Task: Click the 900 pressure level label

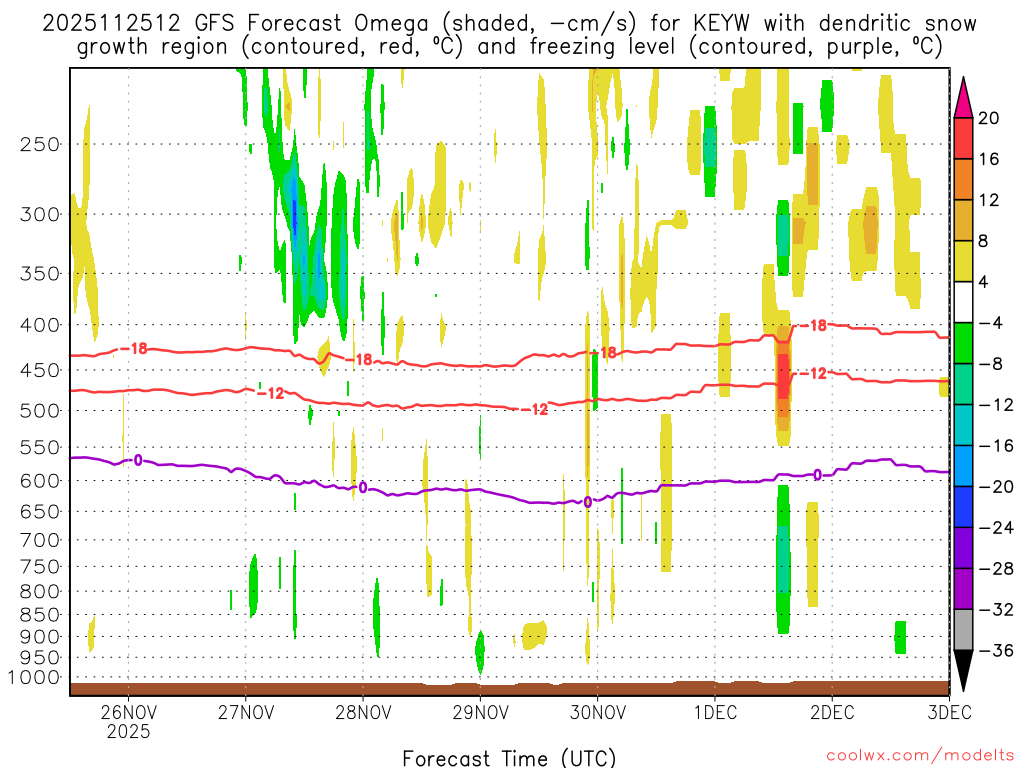Action: [40, 637]
